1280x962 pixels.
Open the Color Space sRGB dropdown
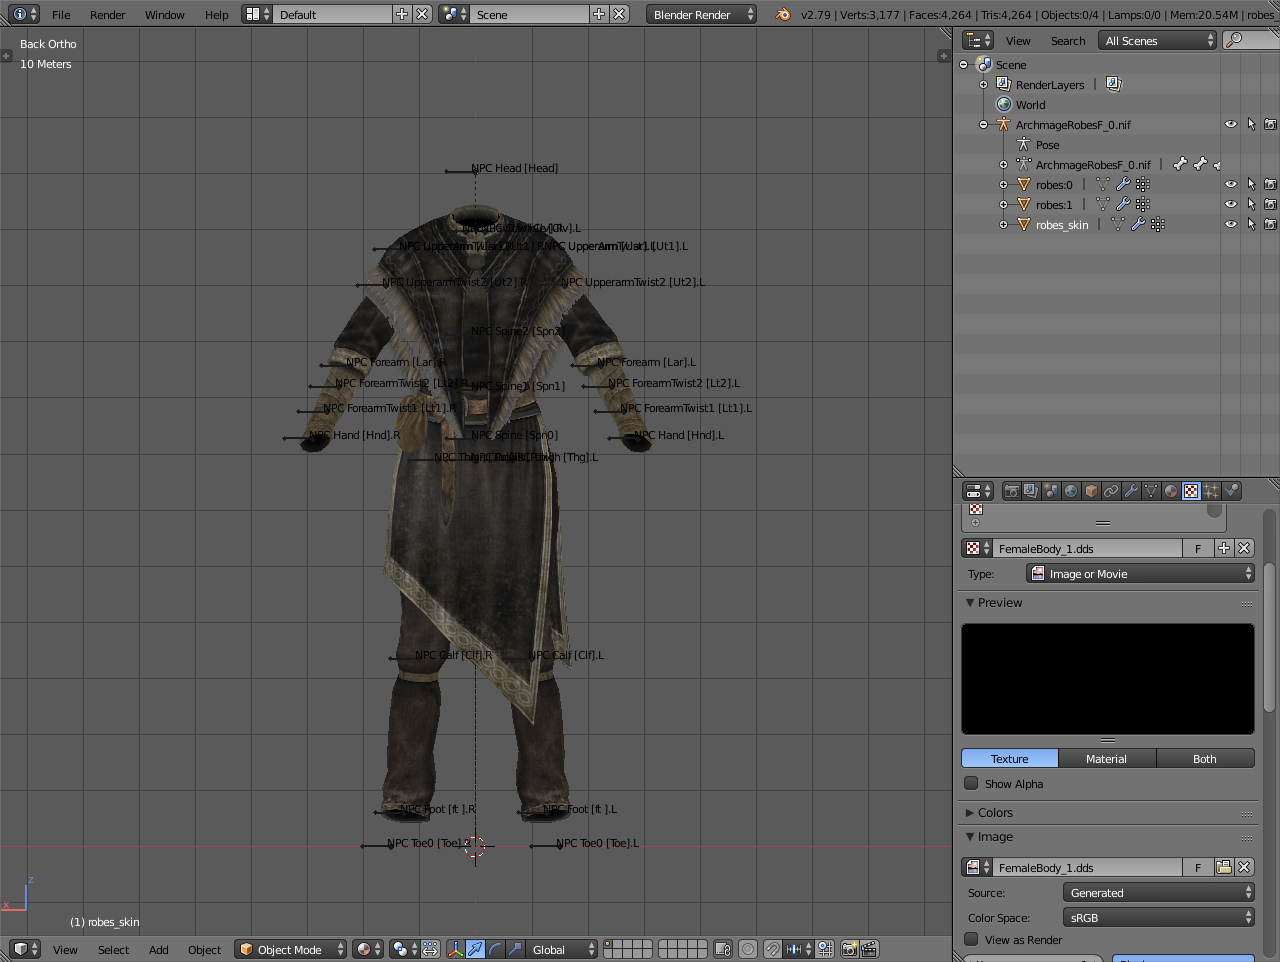[1158, 917]
